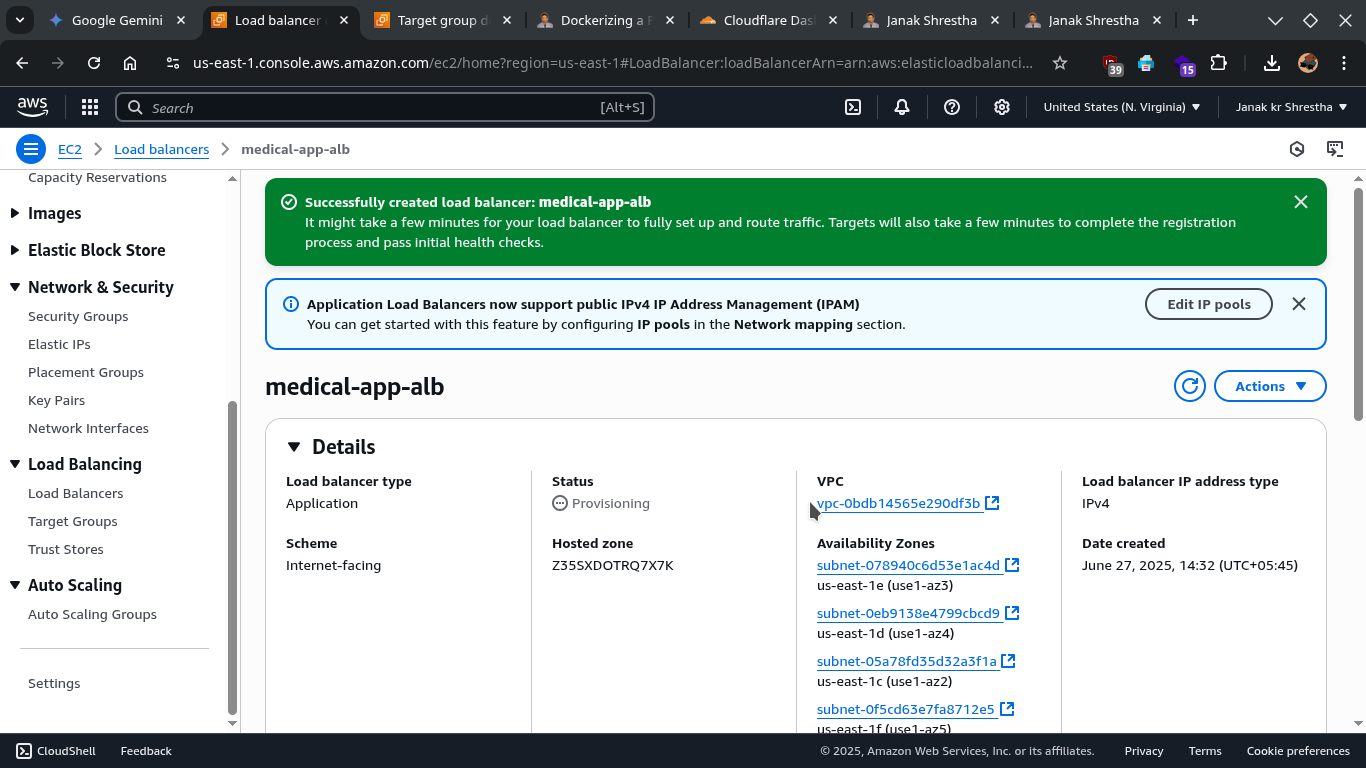Viewport: 1366px width, 768px height.
Task: Open the console settings gear
Action: 1002,107
